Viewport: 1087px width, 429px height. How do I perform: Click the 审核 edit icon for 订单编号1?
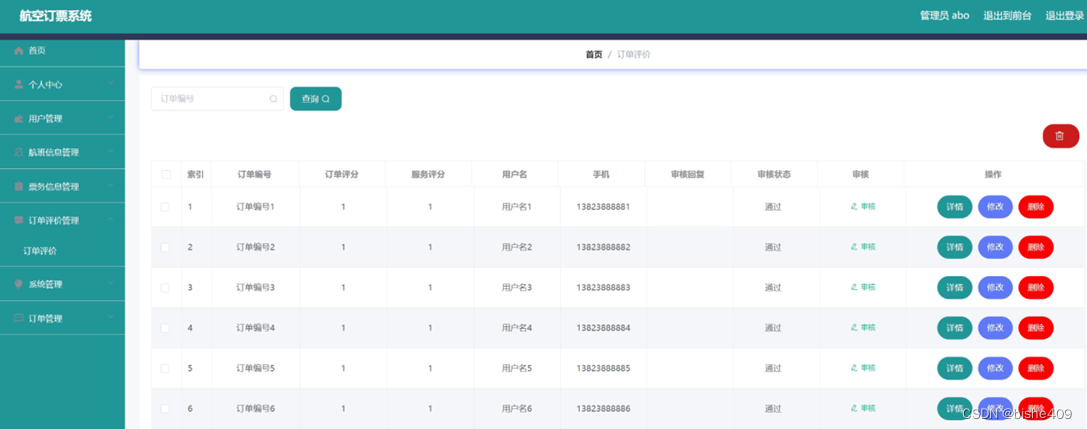pos(853,207)
